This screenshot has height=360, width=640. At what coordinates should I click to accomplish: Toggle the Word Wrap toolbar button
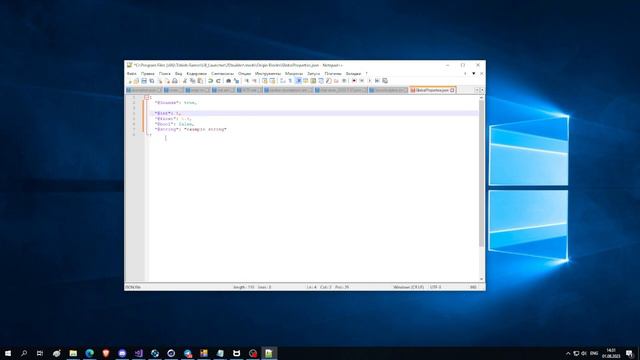pos(282,81)
